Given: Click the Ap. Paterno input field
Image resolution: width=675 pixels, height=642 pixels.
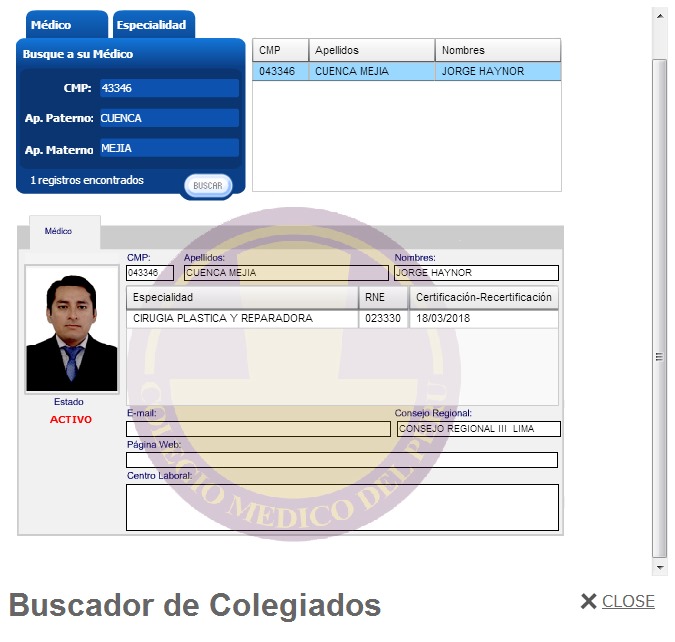Looking at the screenshot, I should pyautogui.click(x=168, y=118).
